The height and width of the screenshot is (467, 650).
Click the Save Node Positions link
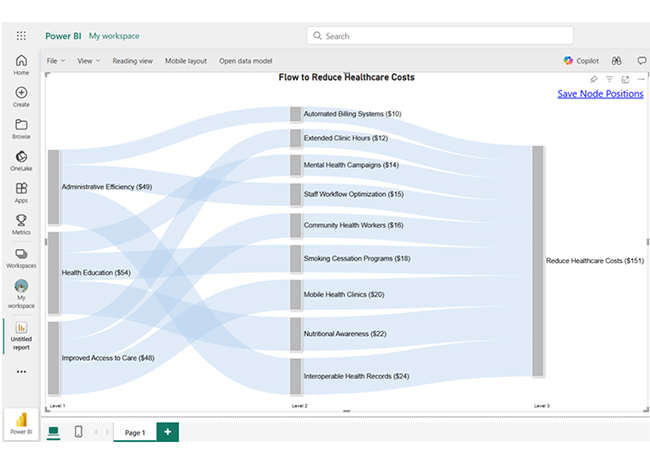point(600,94)
